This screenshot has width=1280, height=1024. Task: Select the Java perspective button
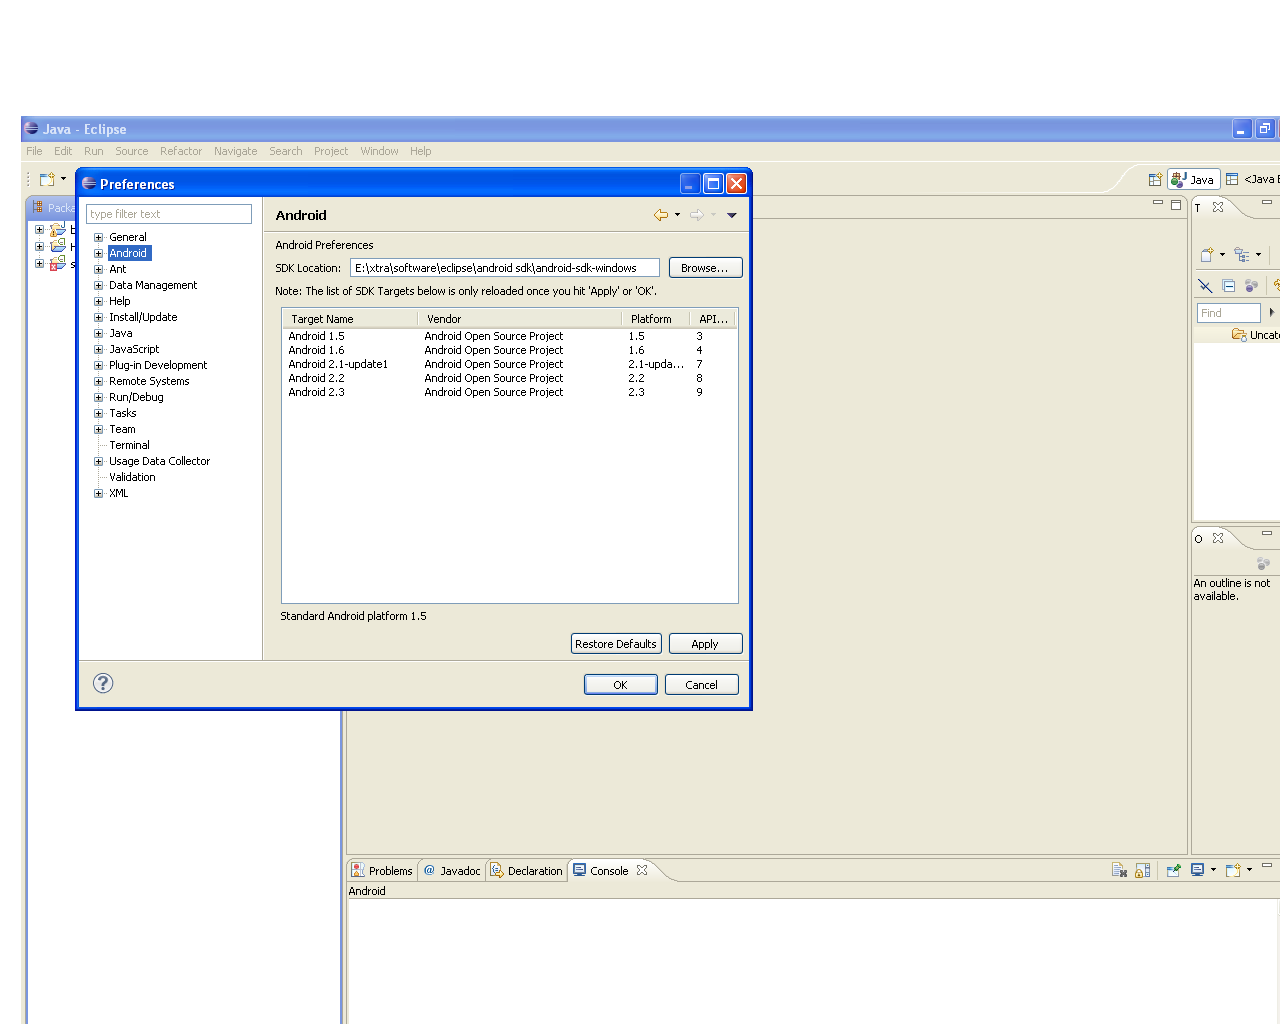[1194, 179]
